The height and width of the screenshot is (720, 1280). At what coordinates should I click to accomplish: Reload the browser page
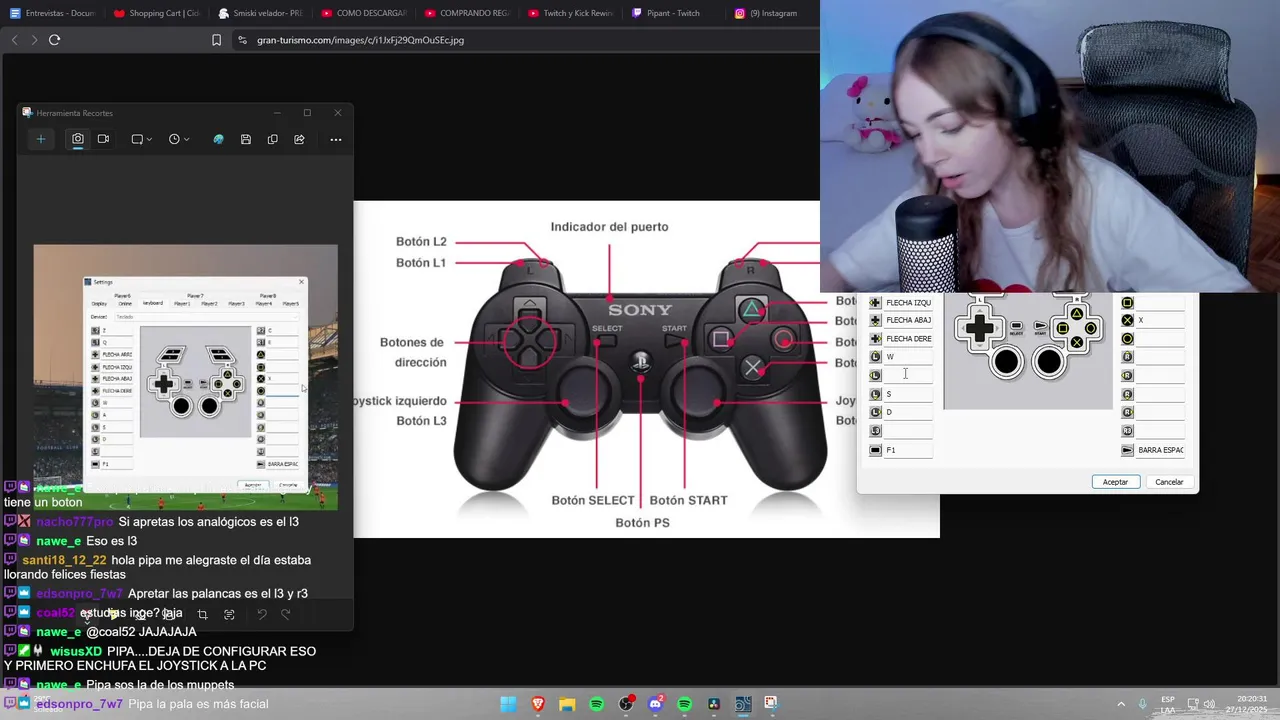[x=54, y=40]
